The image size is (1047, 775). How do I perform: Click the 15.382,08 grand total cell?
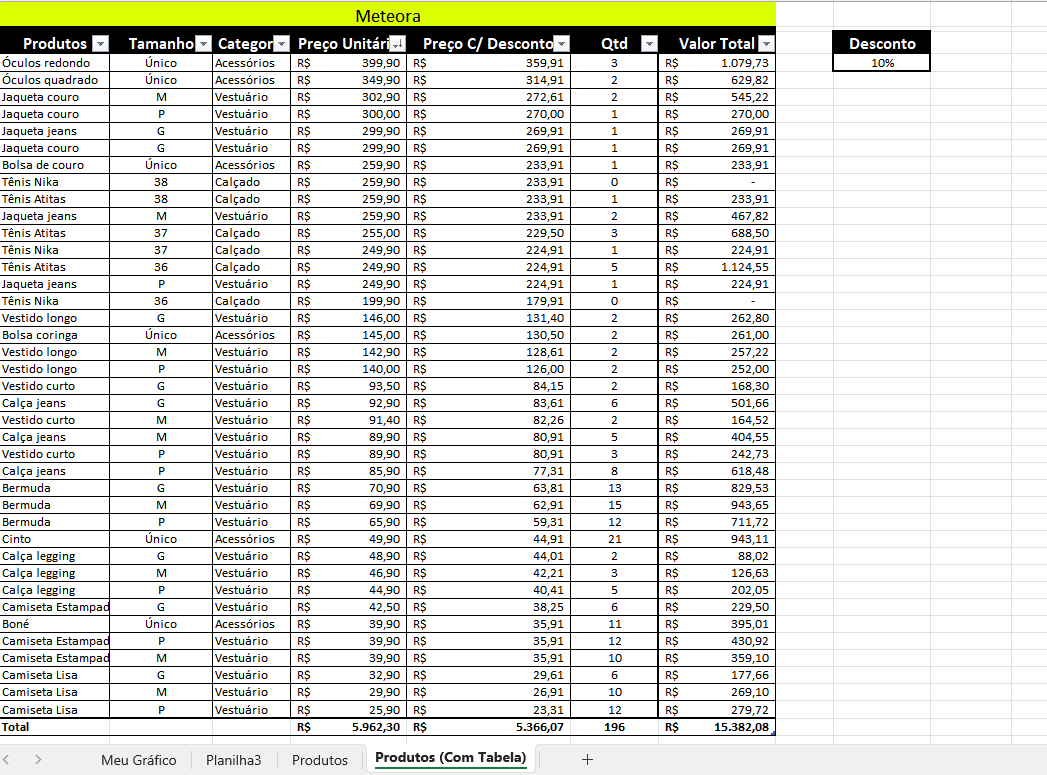coord(716,727)
